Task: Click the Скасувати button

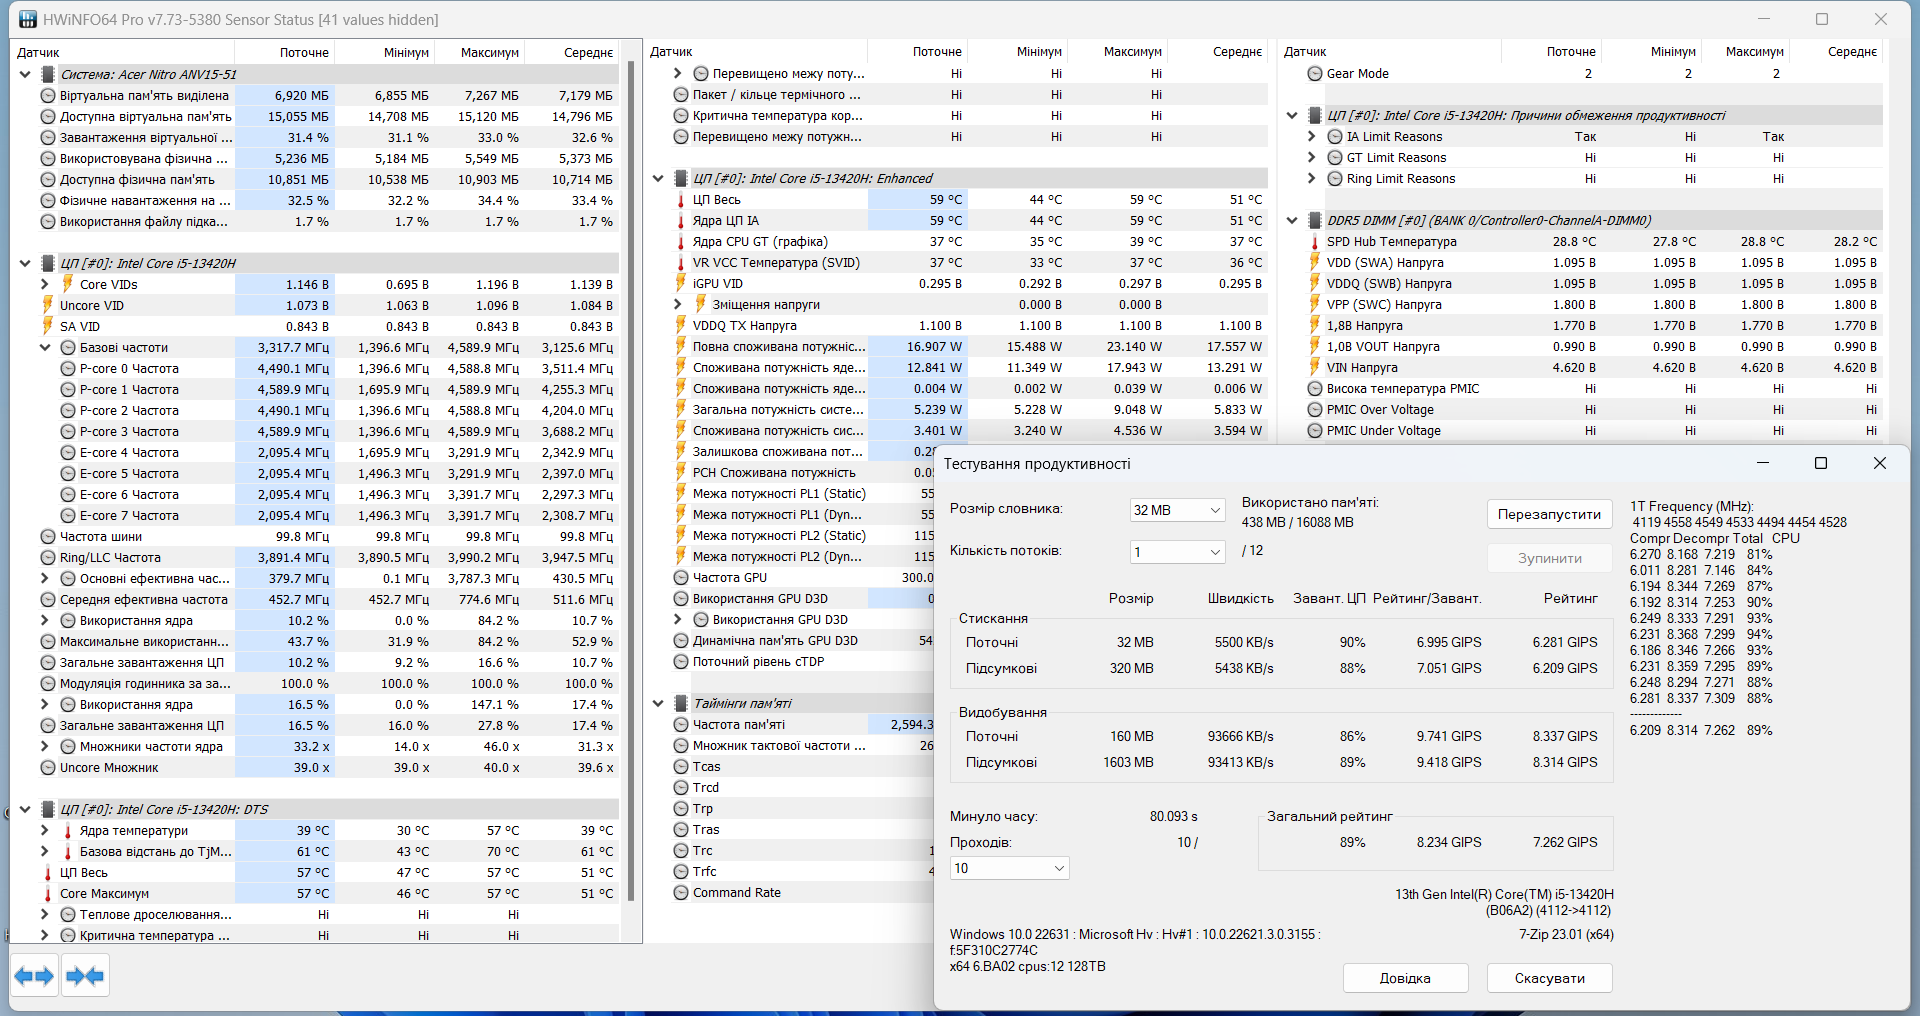Action: point(1549,978)
